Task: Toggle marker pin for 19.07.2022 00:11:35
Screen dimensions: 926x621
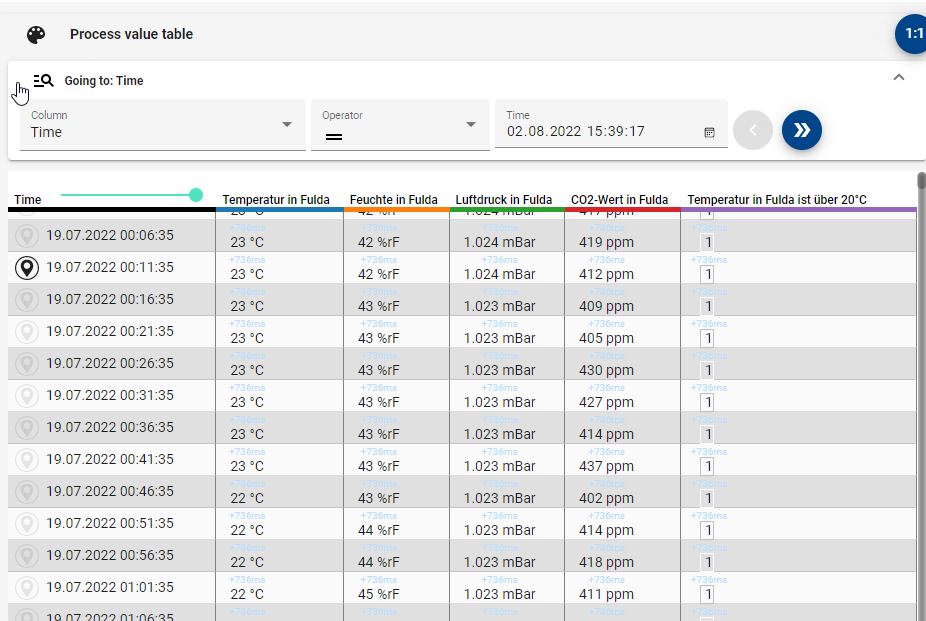Action: (27, 268)
